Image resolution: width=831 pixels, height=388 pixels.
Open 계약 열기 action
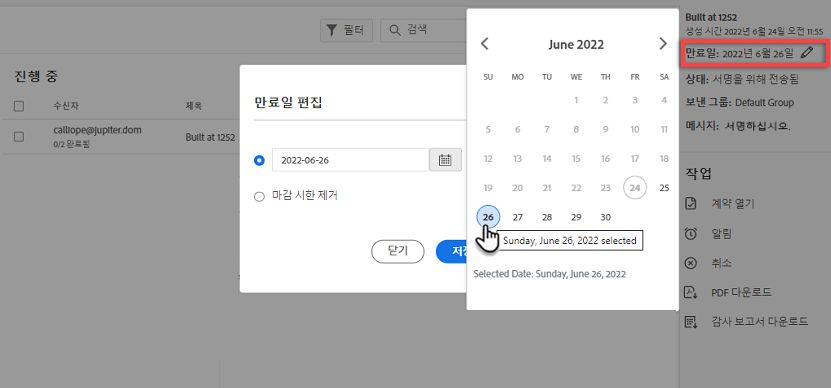733,204
